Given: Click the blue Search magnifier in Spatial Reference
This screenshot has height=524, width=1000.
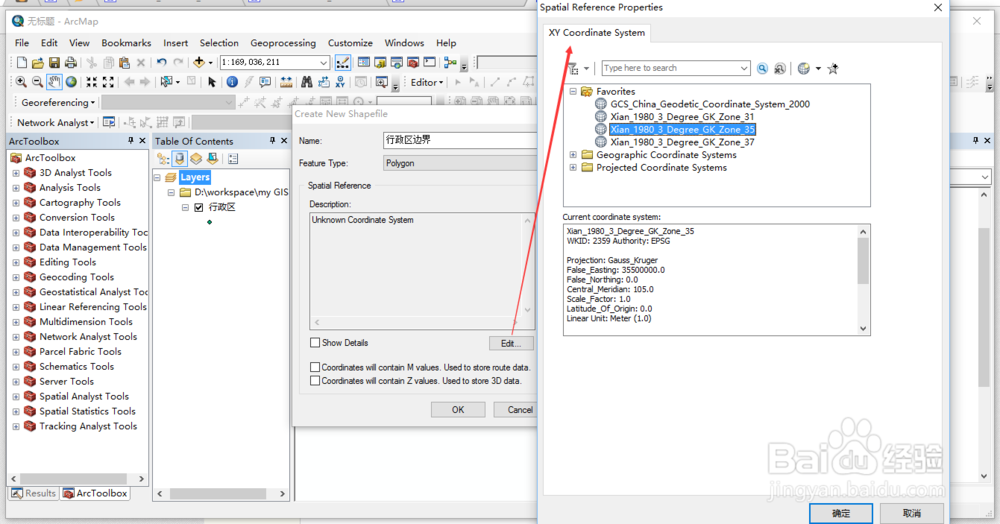Looking at the screenshot, I should click(x=763, y=69).
